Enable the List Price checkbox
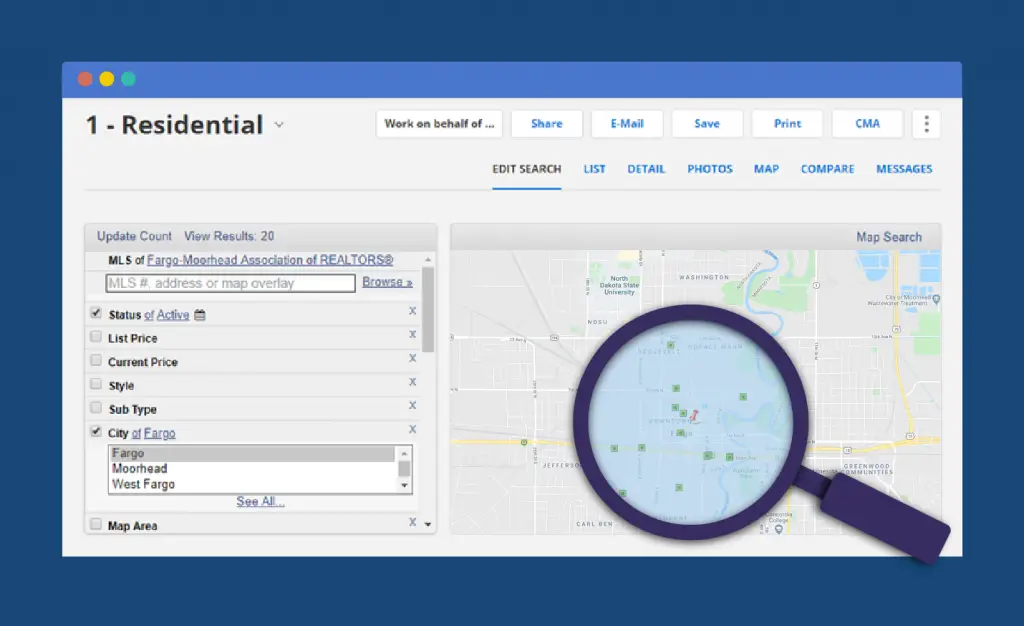Viewport: 1024px width, 626px height. coord(96,337)
